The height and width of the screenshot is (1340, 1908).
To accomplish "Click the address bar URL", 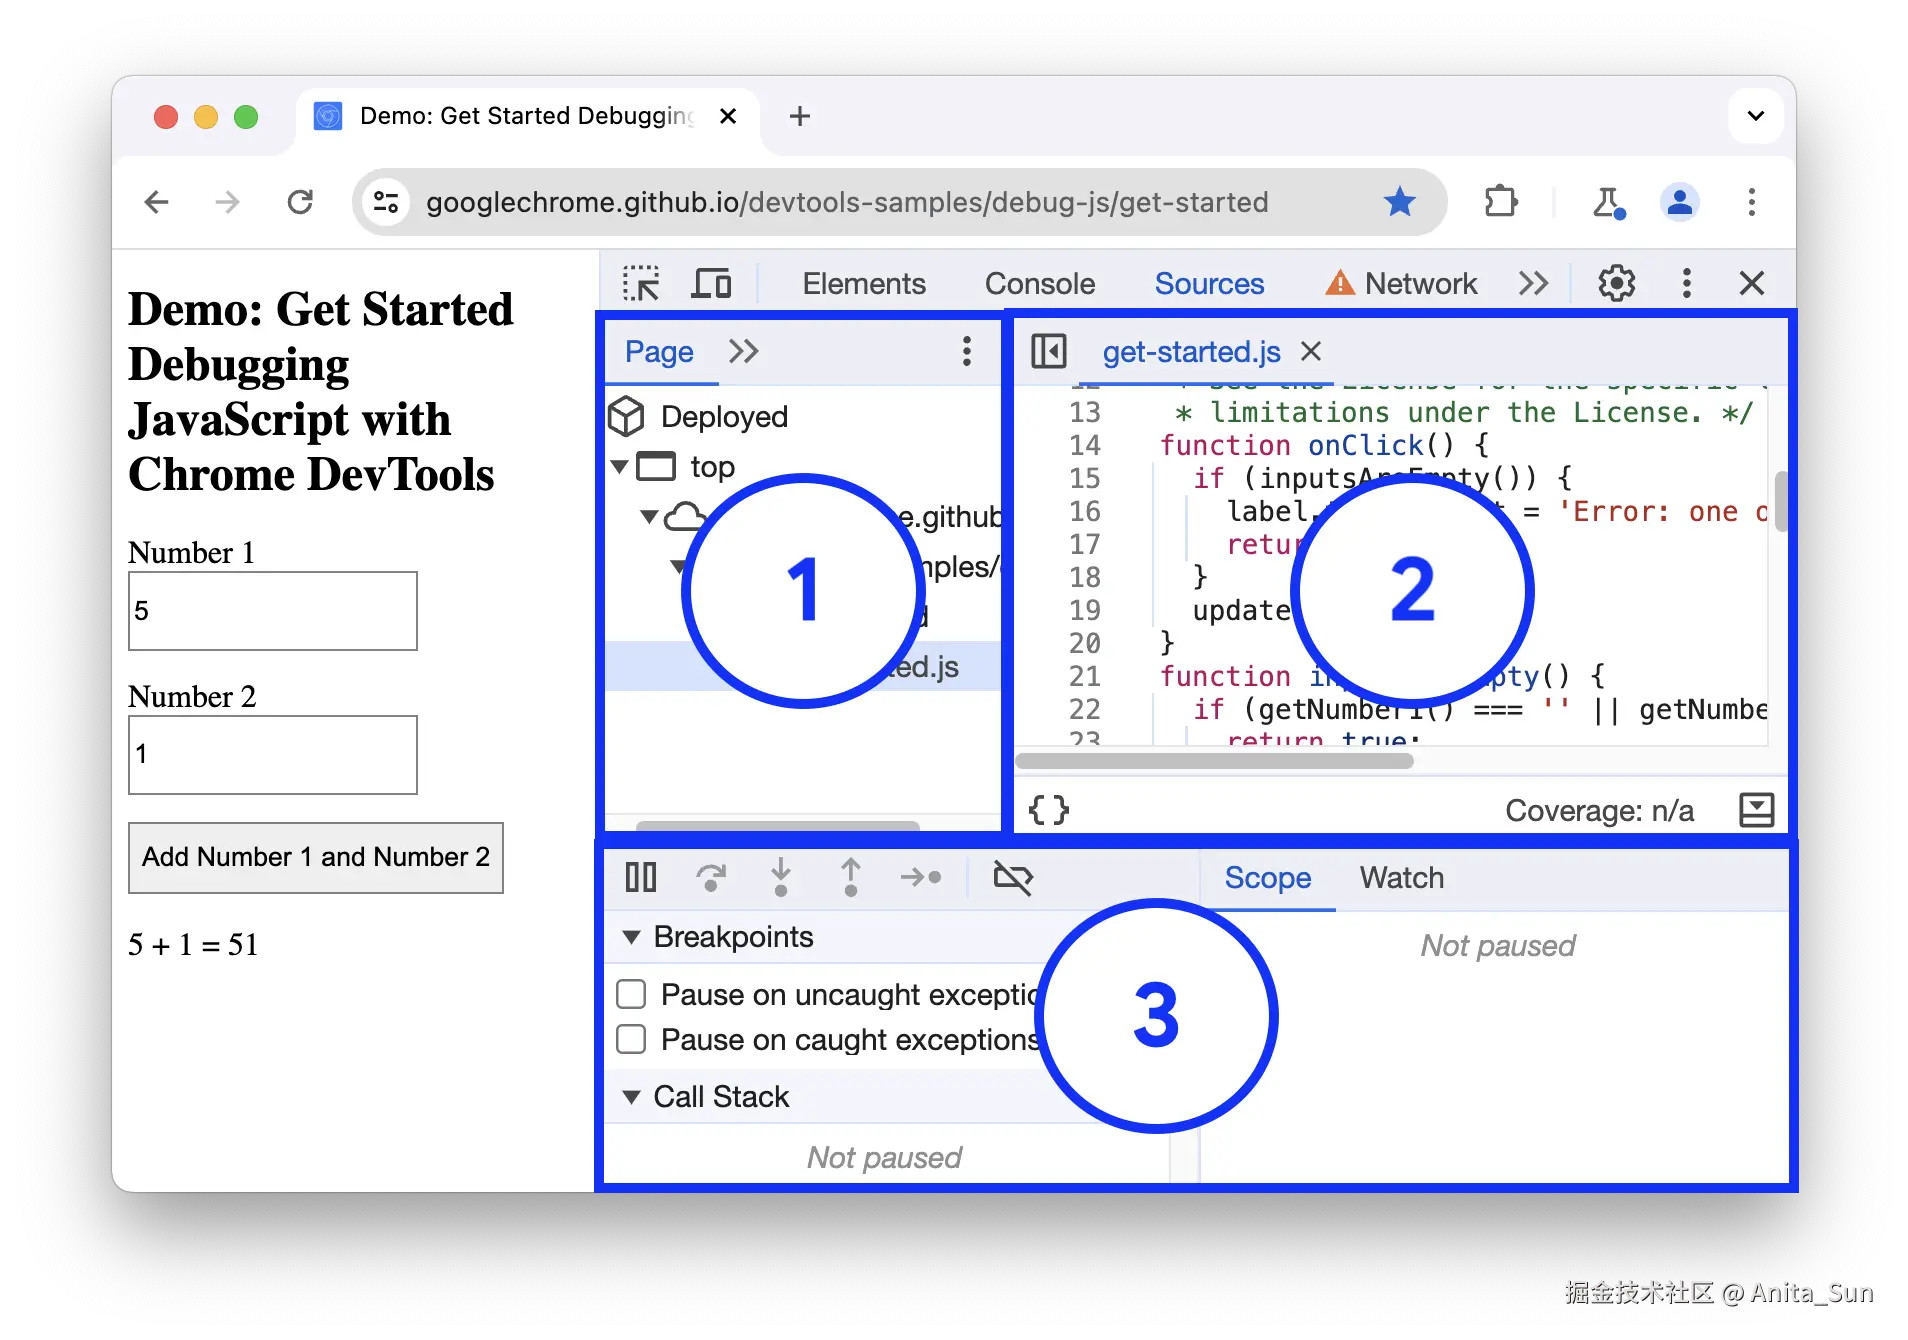I will tap(847, 203).
